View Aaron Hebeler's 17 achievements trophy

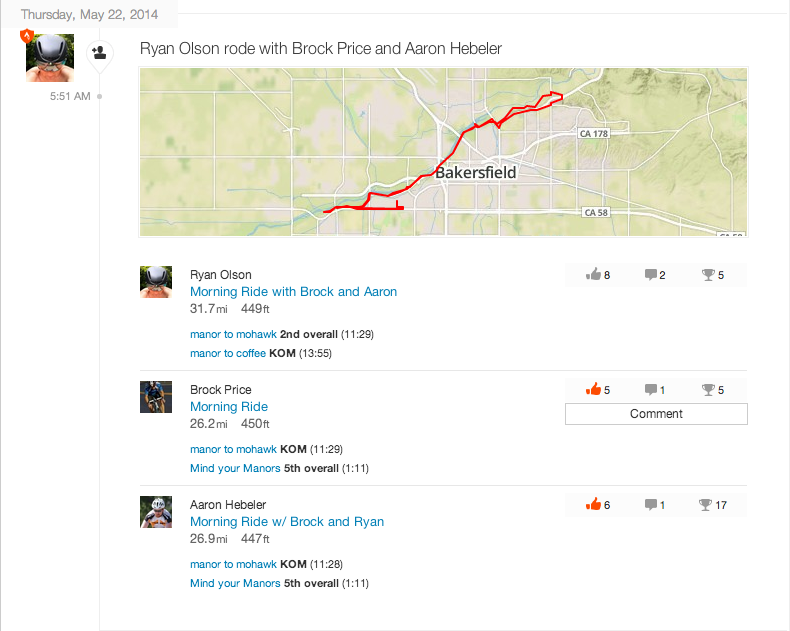point(705,504)
